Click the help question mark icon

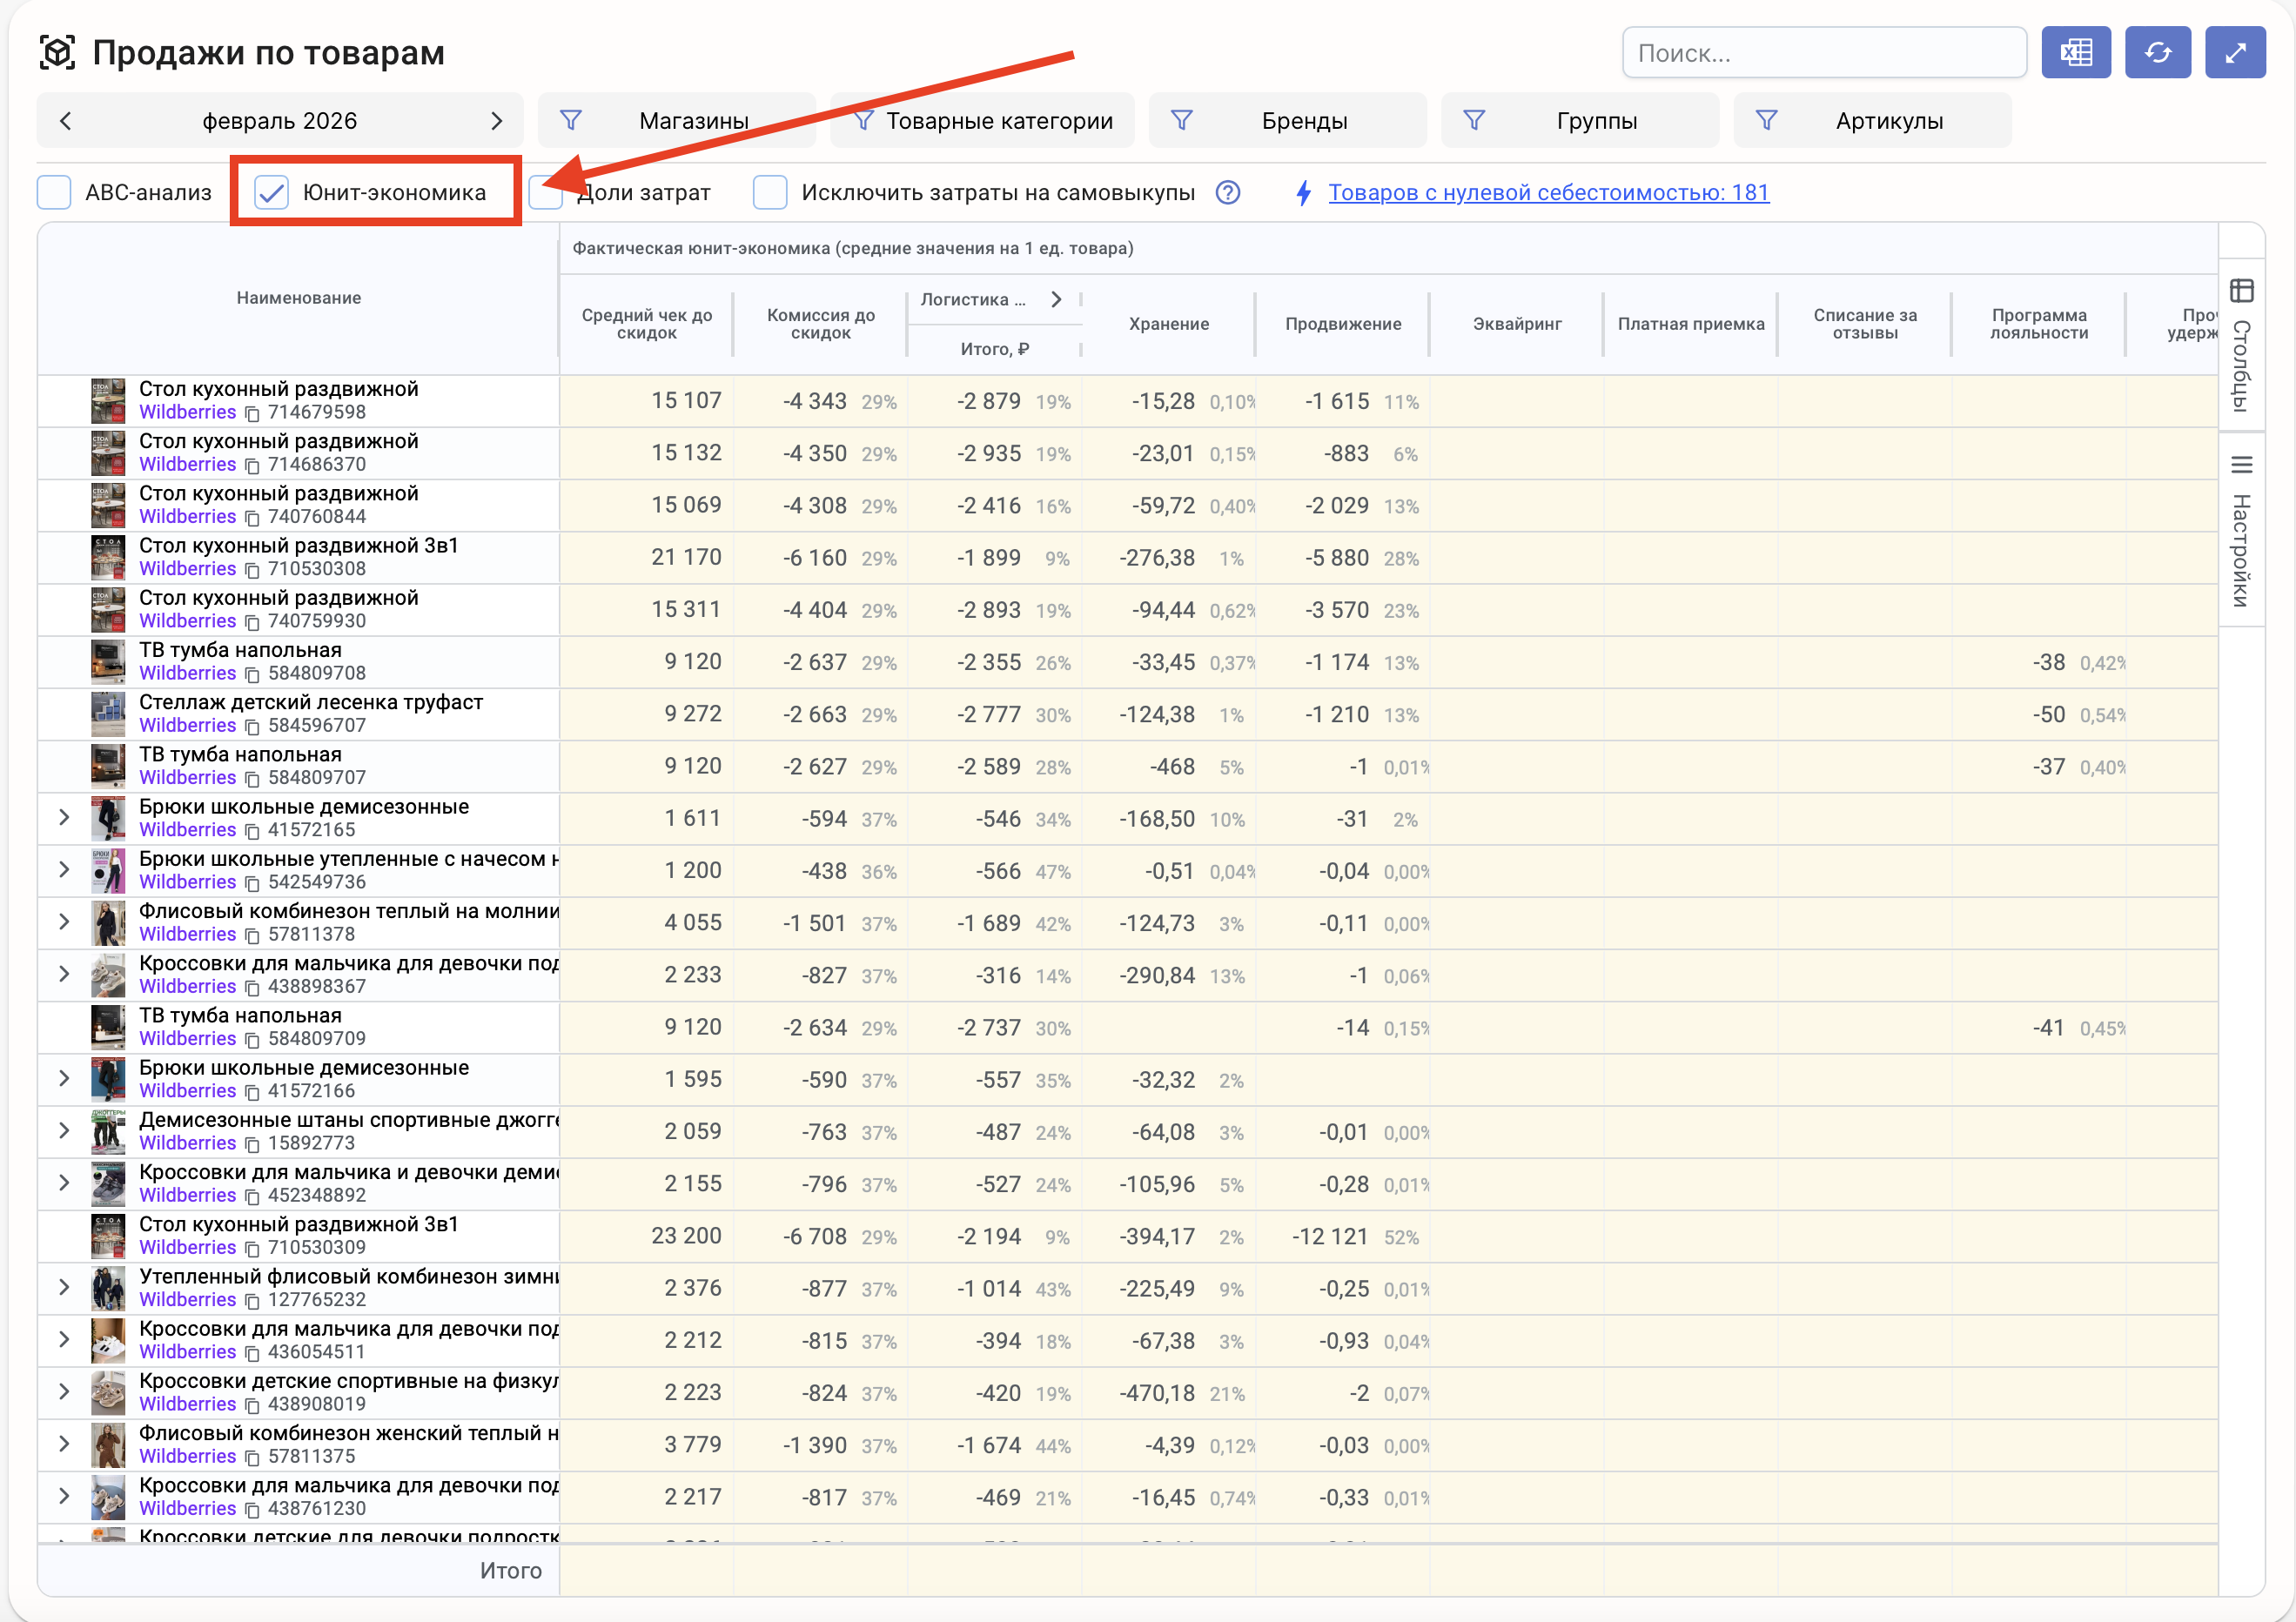[1228, 192]
